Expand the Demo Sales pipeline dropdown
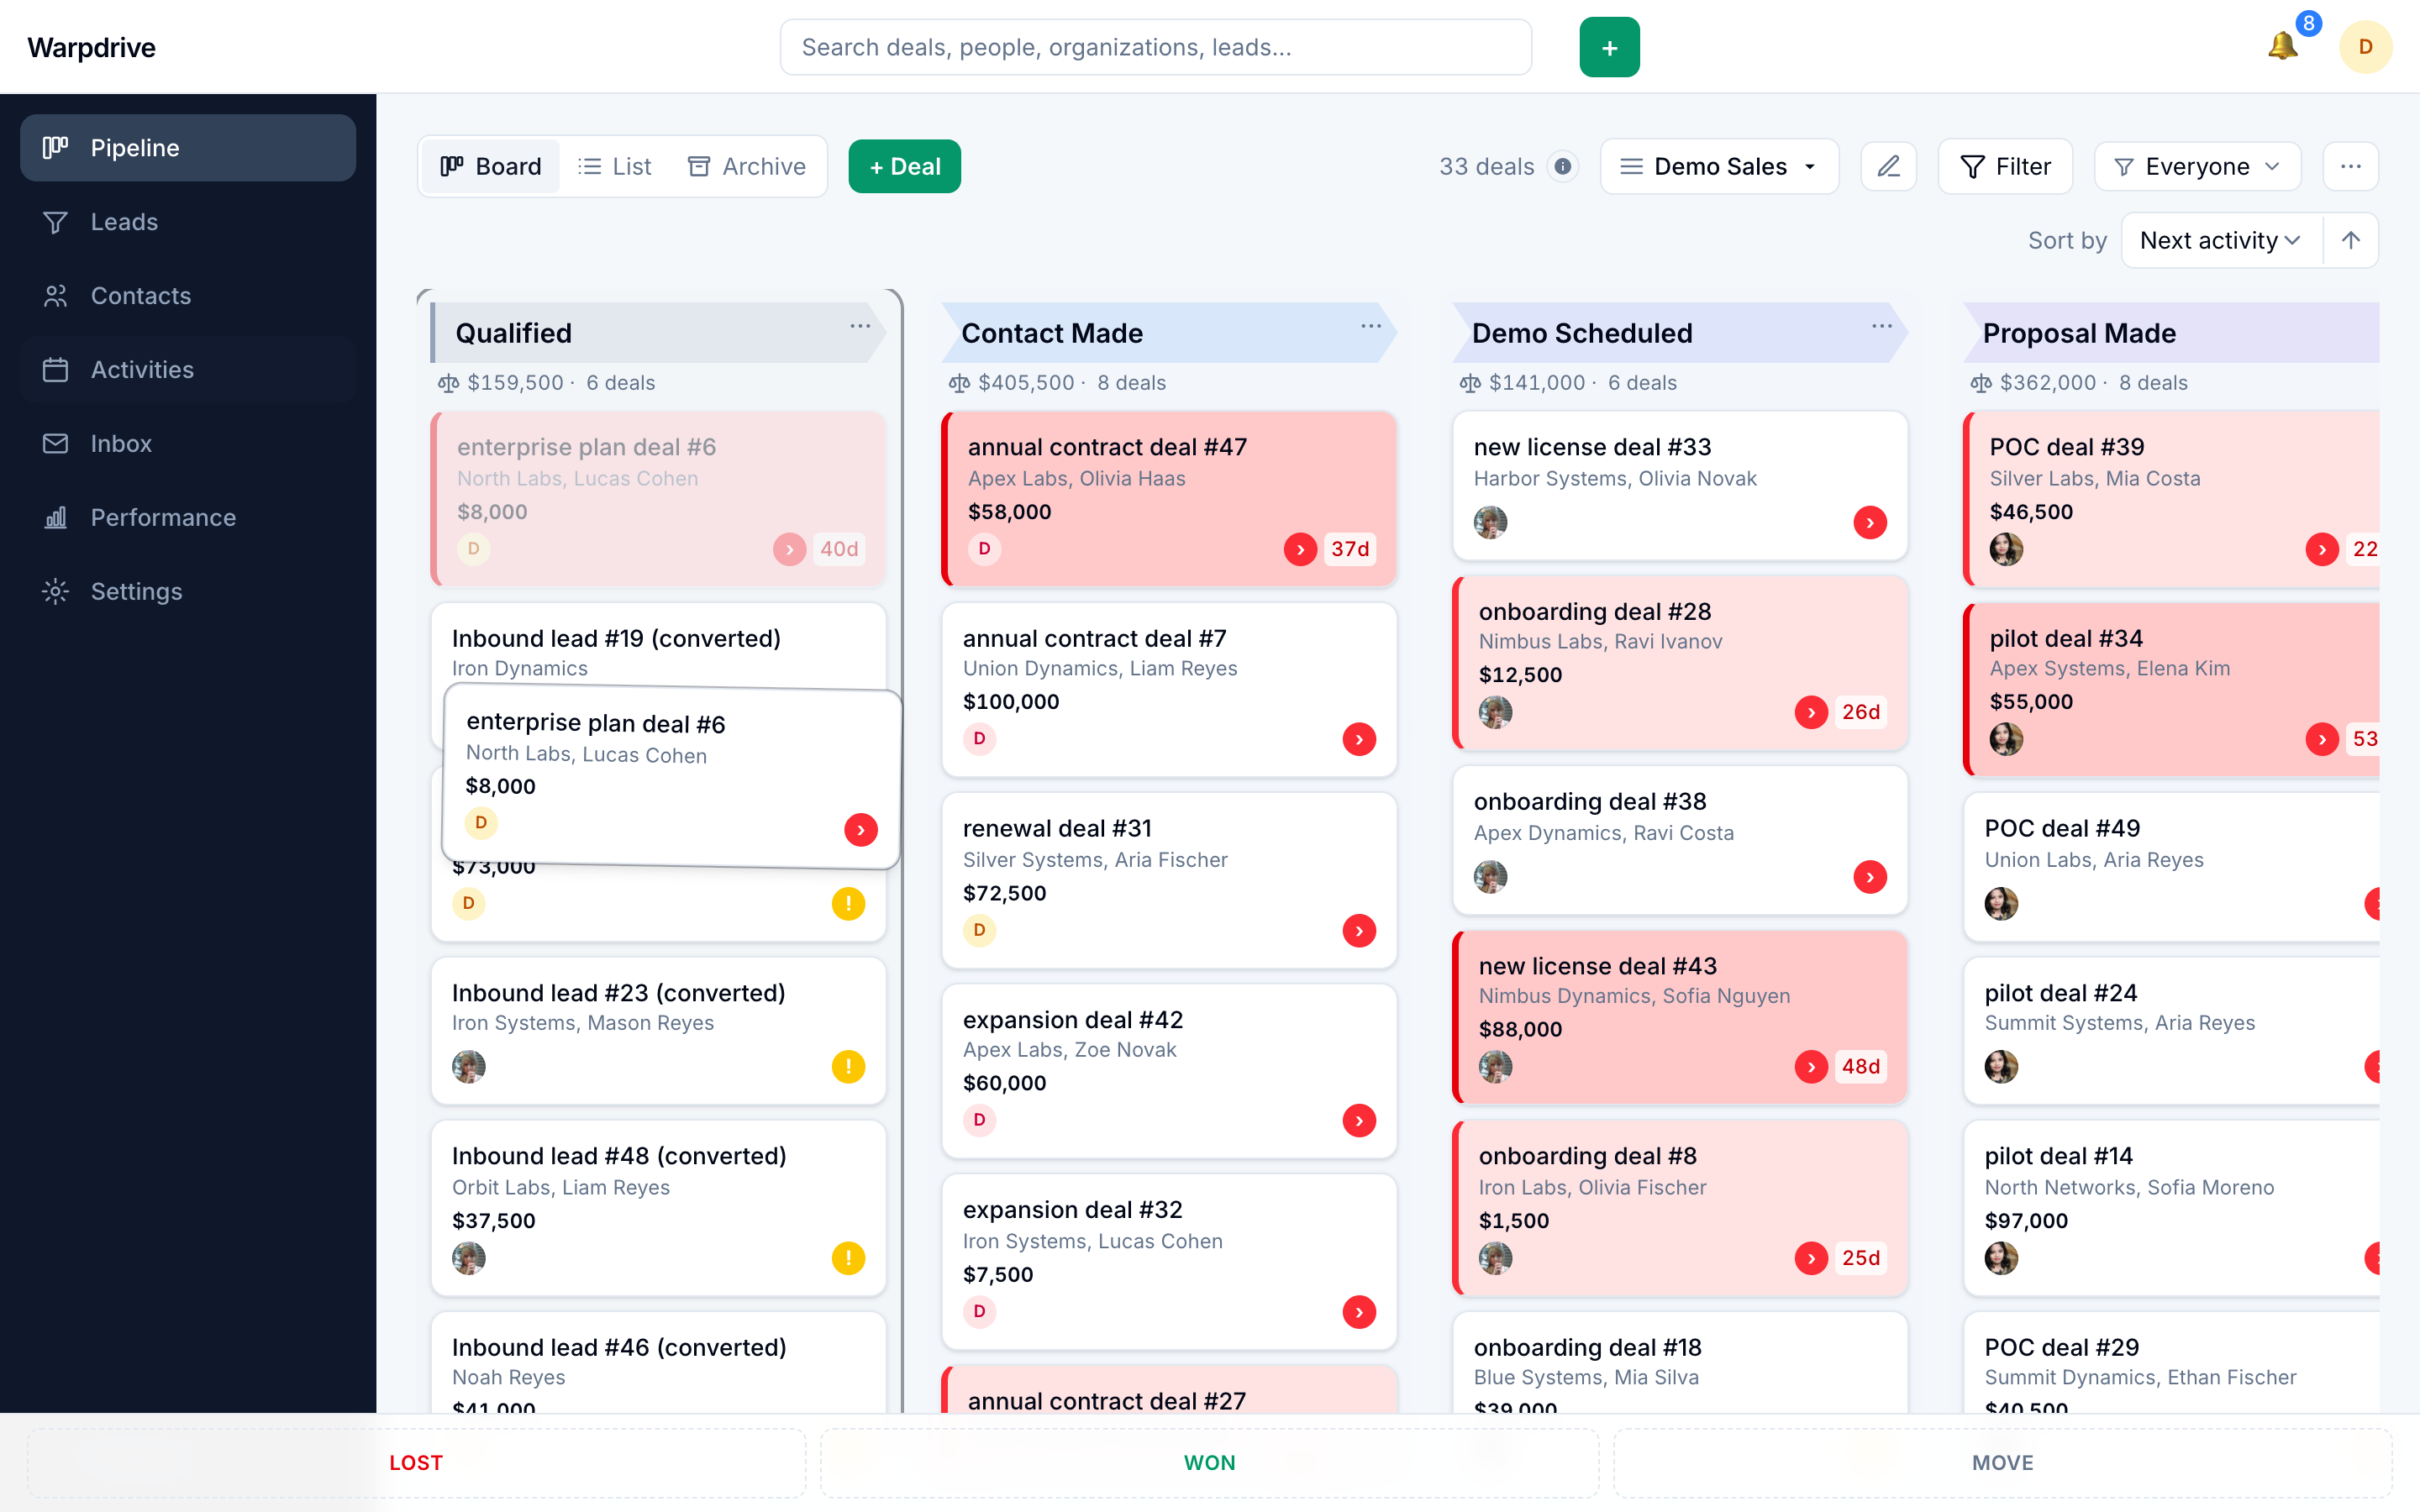 point(1718,166)
